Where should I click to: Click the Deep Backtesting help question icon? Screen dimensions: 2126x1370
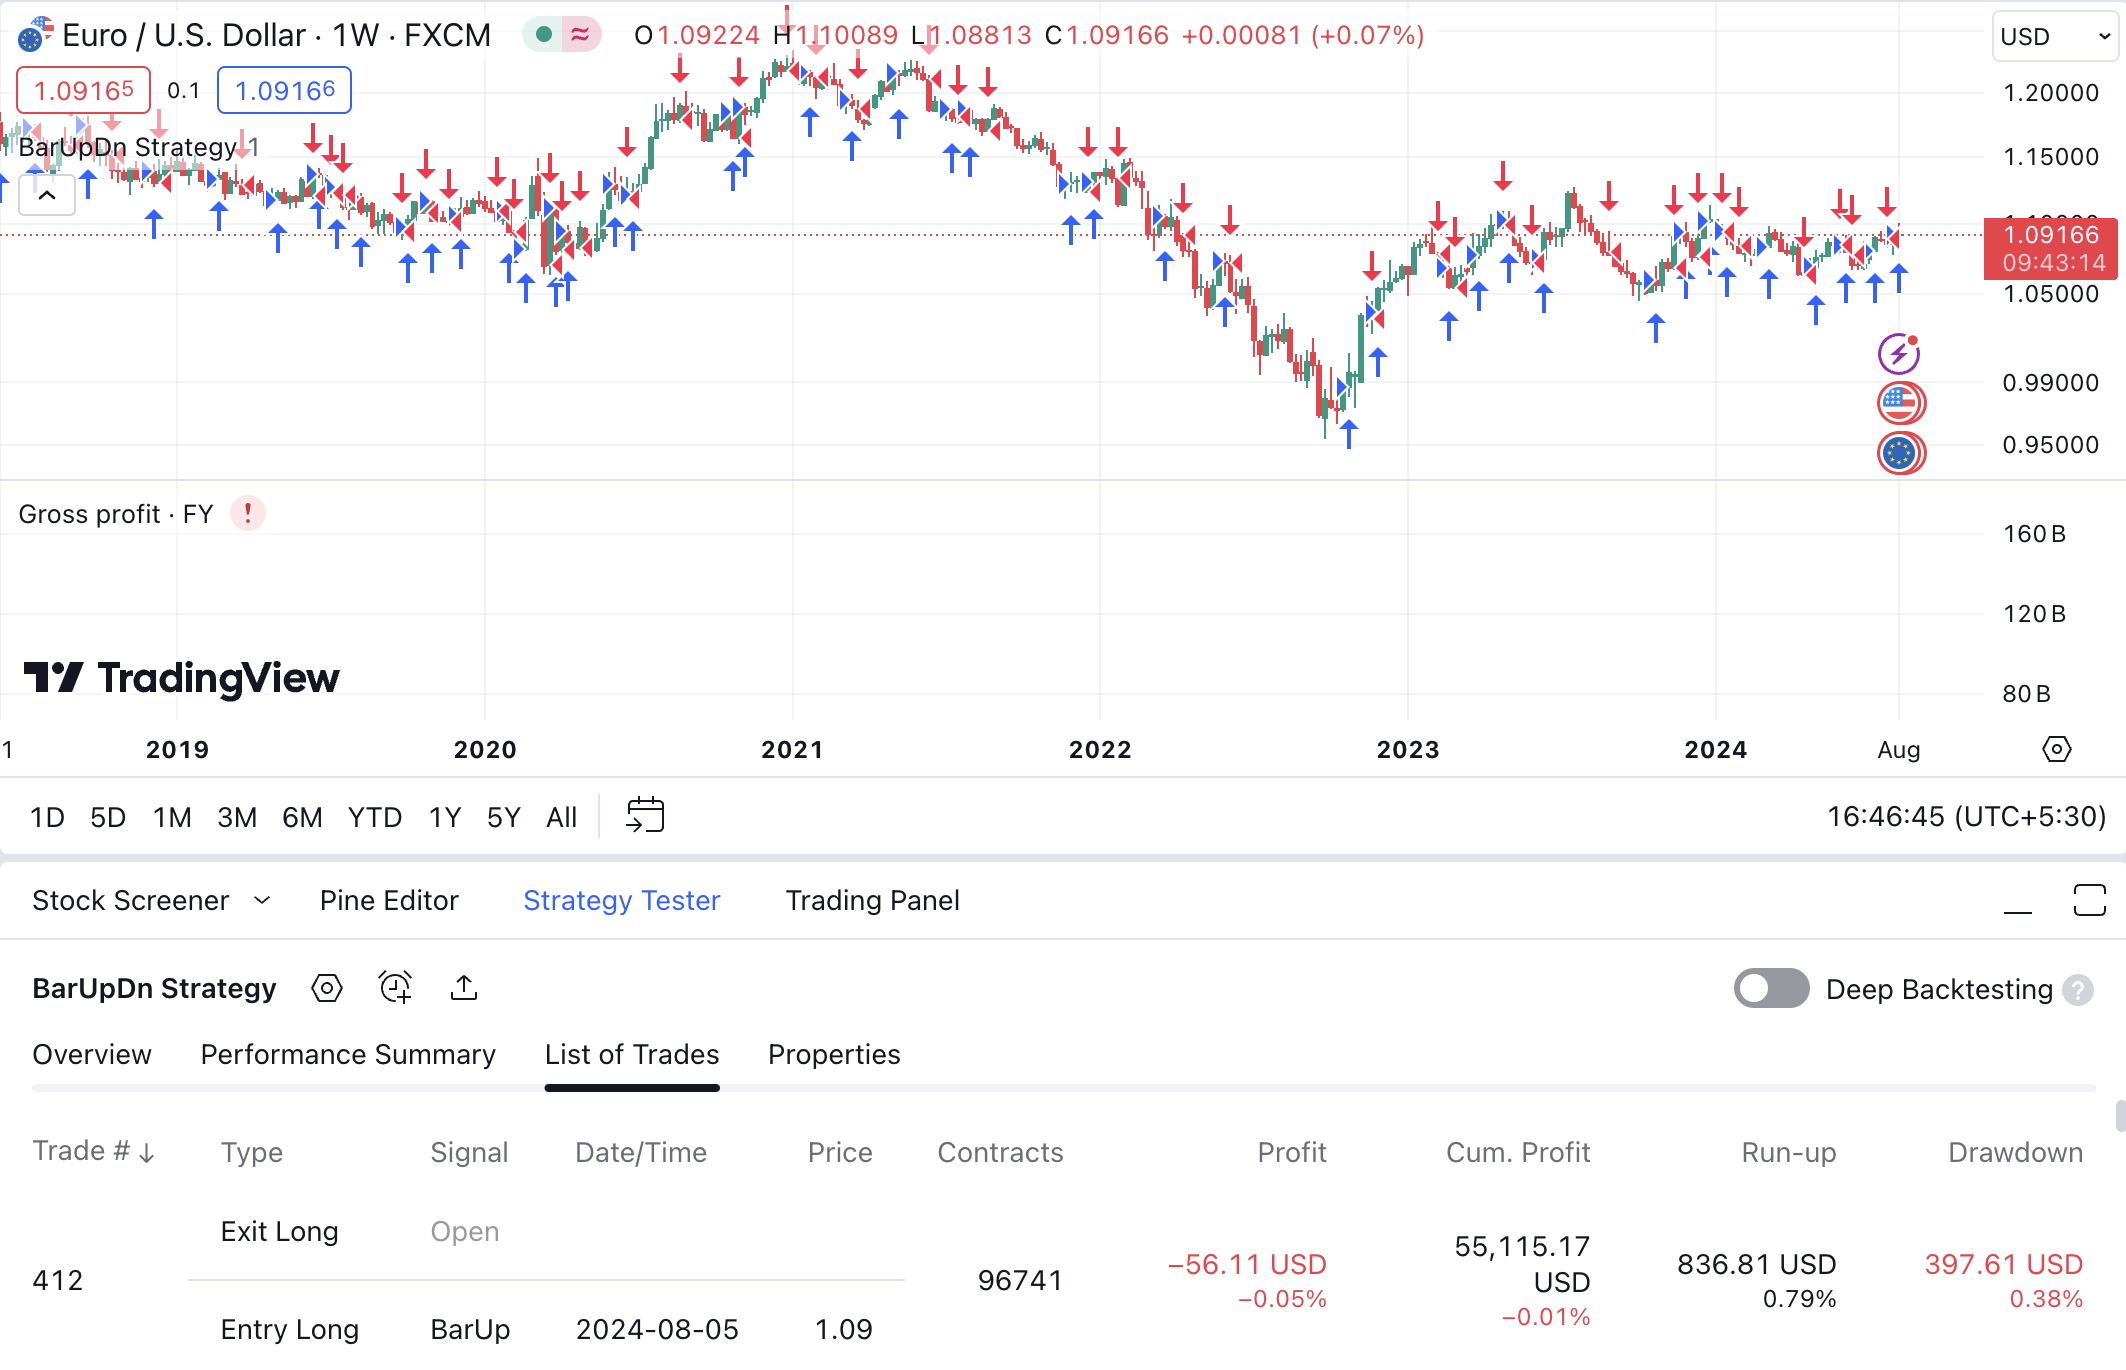coord(2078,990)
